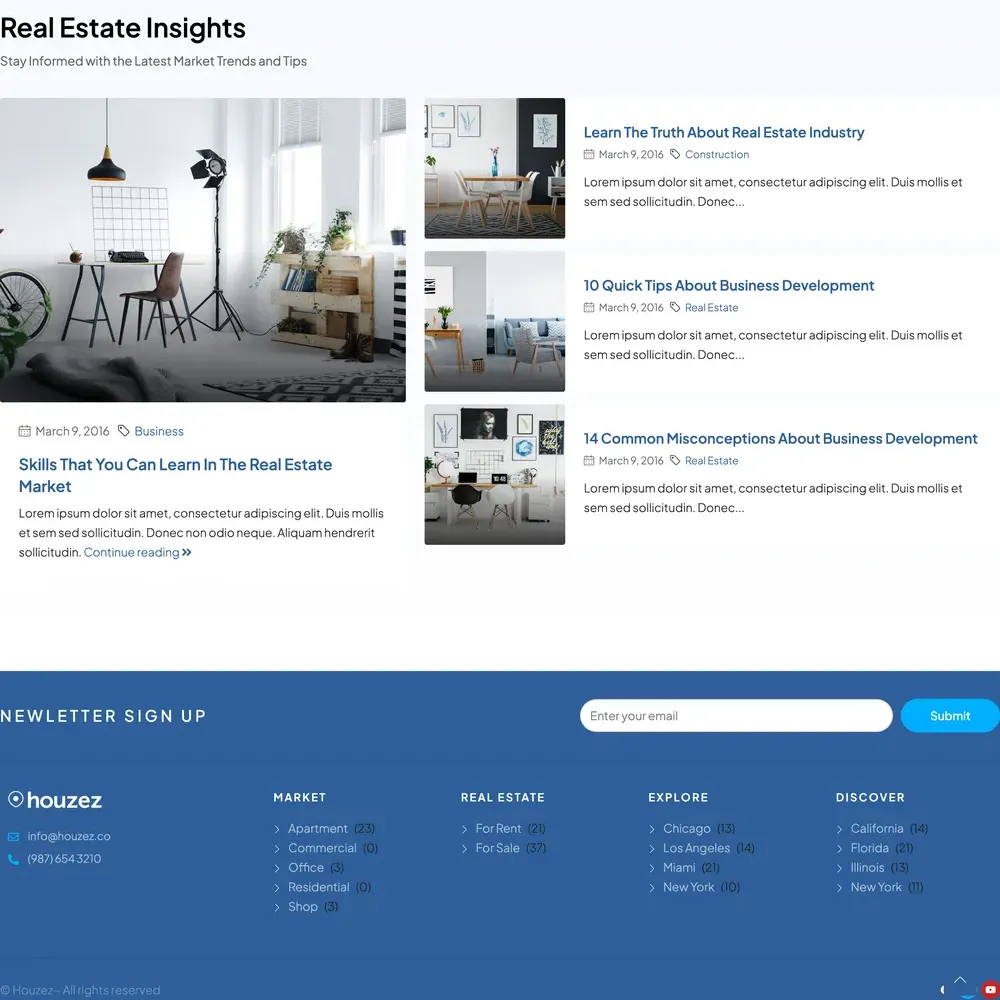Click the chevron next to For Rent

(x=465, y=829)
